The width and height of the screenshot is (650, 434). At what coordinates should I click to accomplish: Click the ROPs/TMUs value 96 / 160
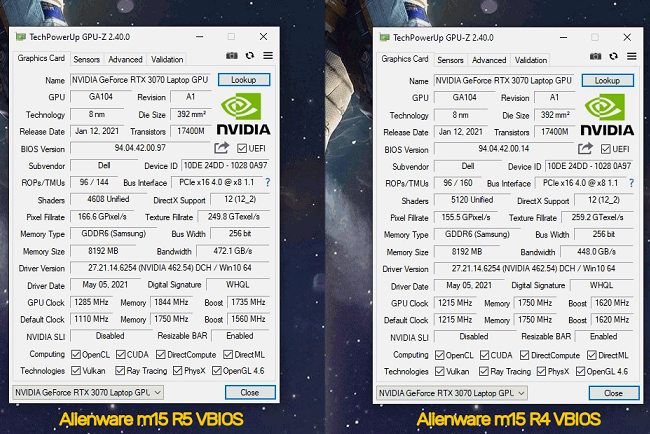(458, 183)
